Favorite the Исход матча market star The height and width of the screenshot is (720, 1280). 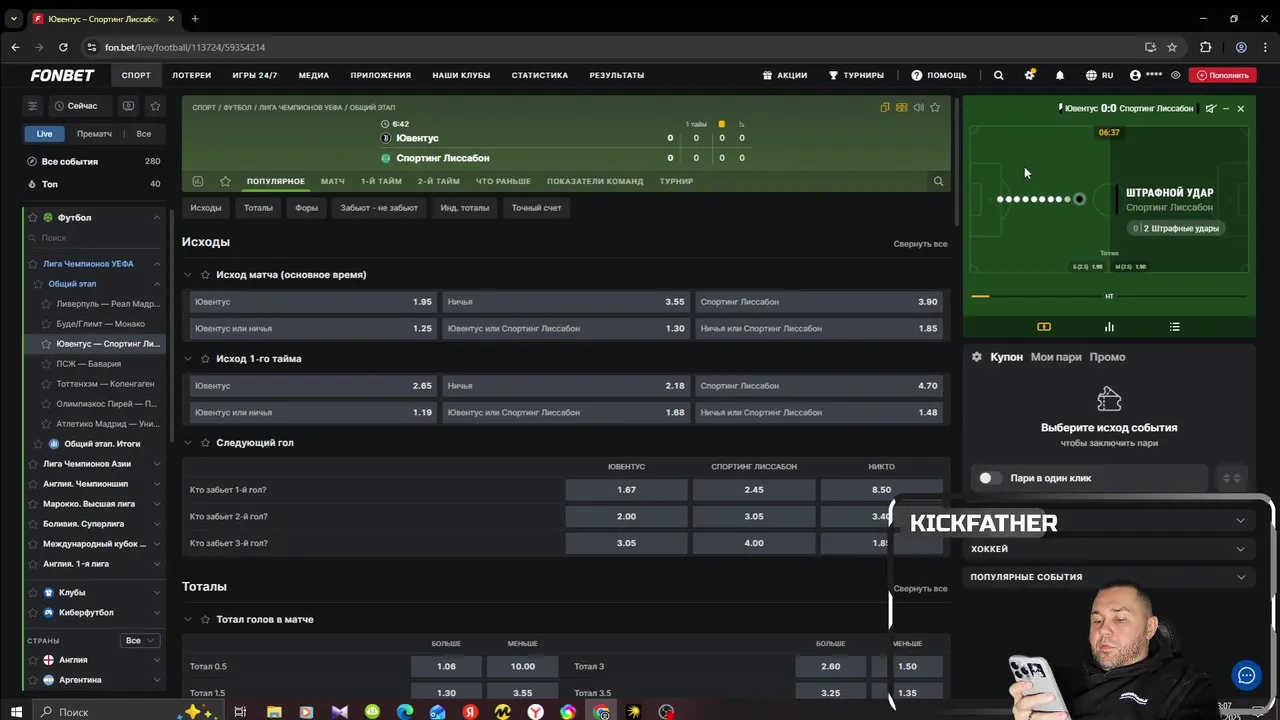[x=206, y=274]
